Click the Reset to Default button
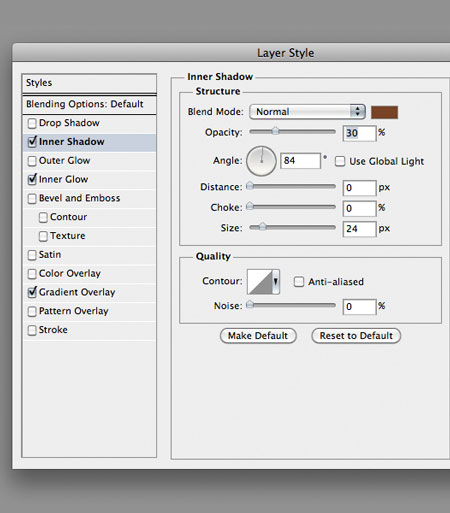Viewport: 450px width, 513px height. tap(356, 336)
